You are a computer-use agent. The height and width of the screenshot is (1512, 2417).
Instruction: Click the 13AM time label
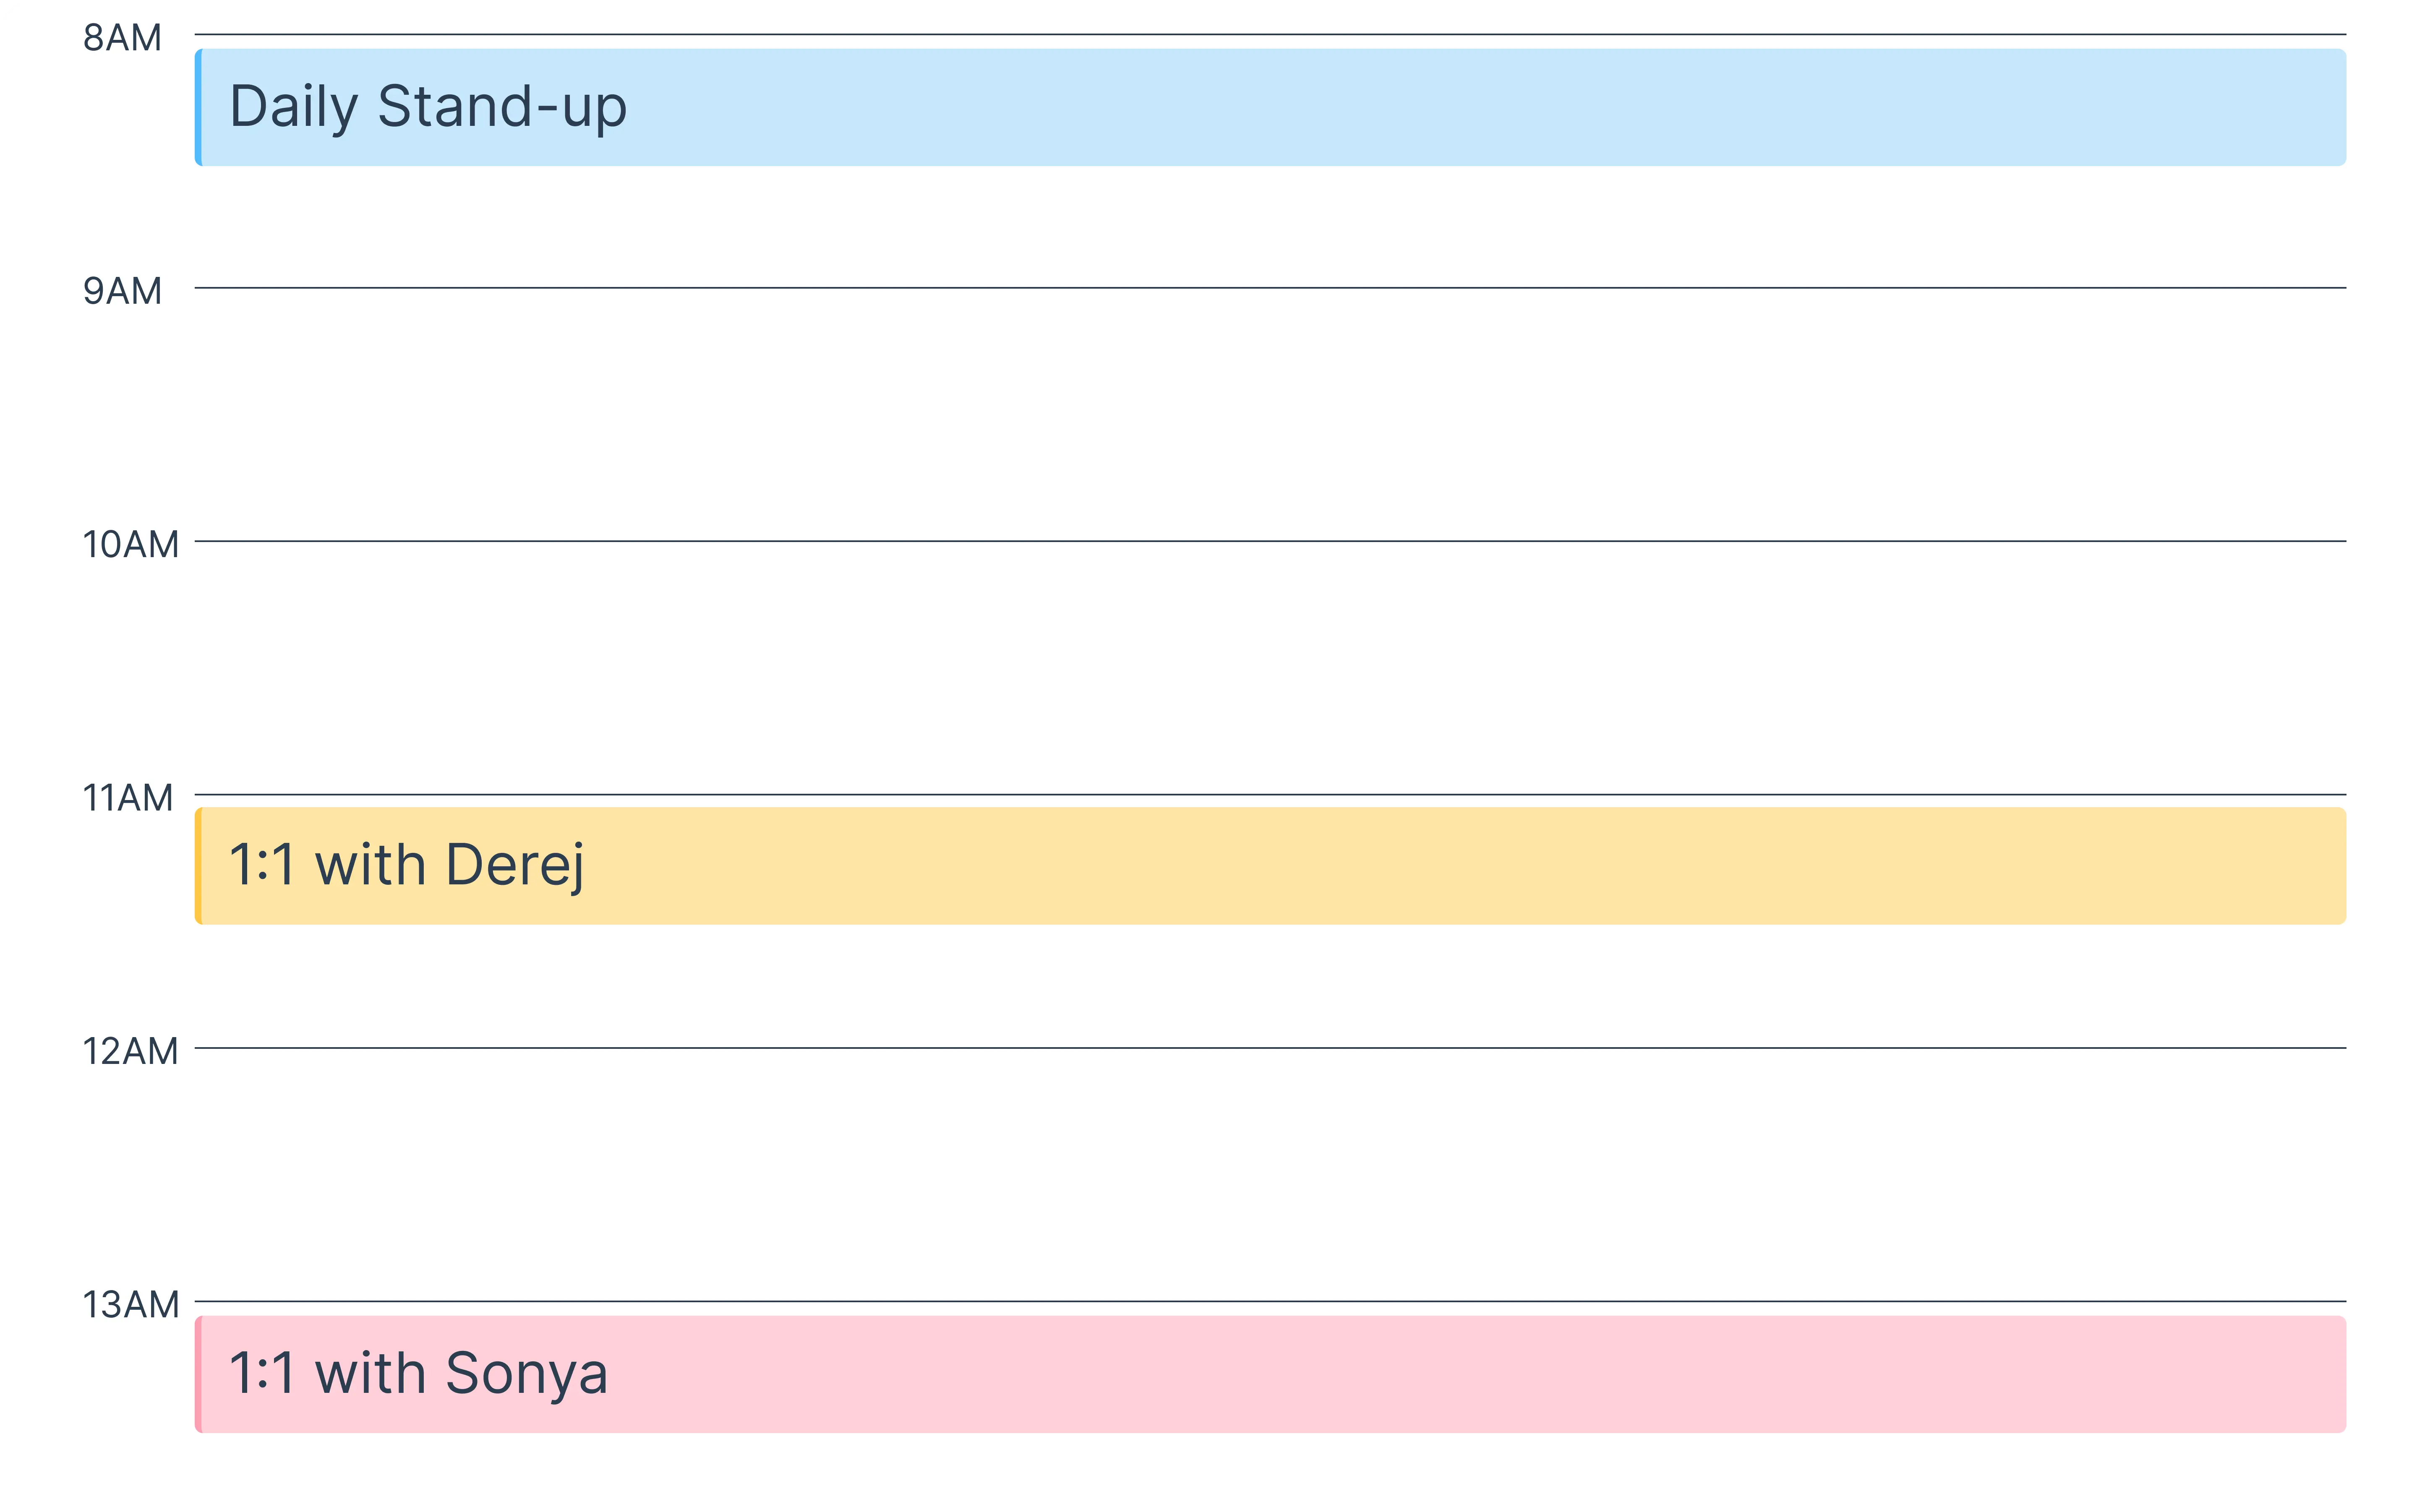coord(130,1305)
